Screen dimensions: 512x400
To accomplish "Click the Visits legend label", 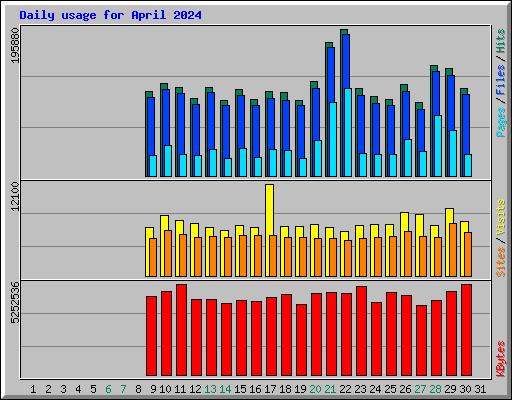I will (501, 218).
